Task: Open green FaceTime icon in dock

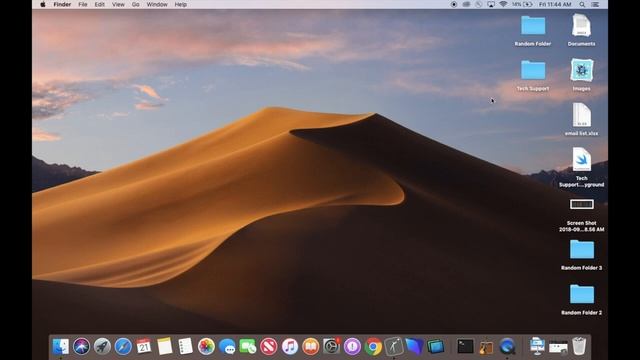Action: (x=248, y=347)
